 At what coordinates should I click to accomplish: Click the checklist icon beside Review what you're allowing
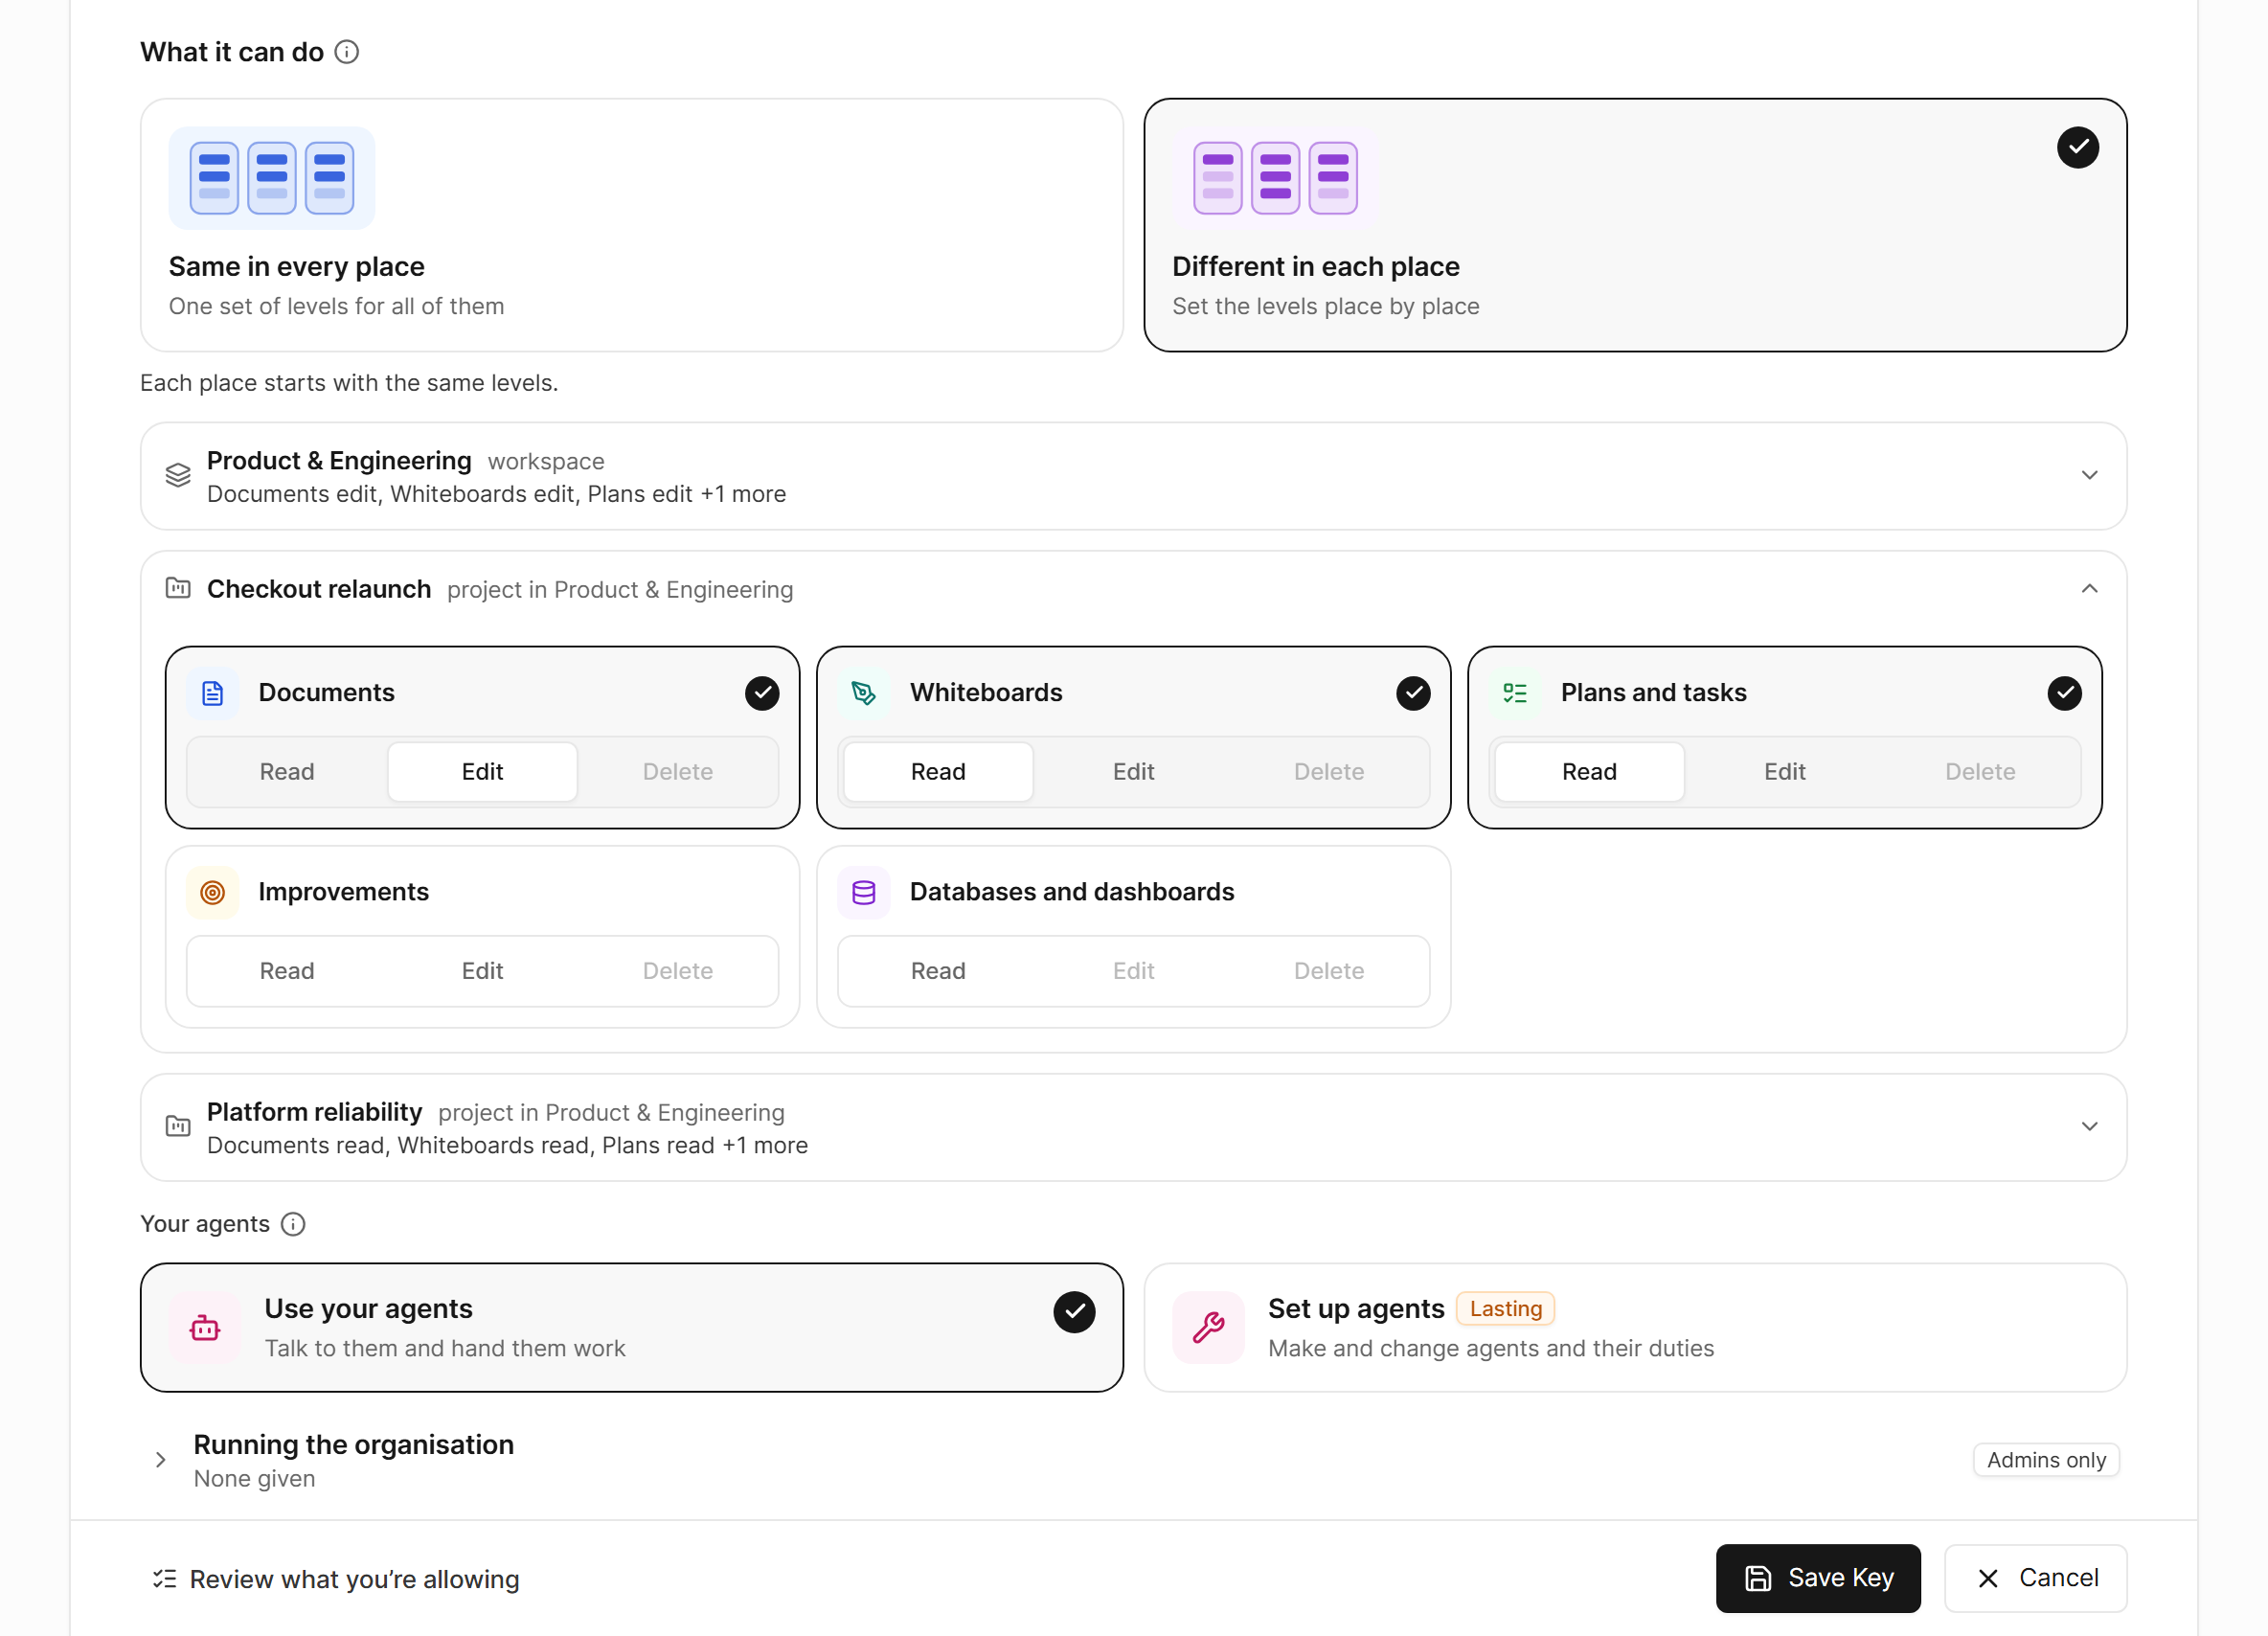(x=165, y=1579)
